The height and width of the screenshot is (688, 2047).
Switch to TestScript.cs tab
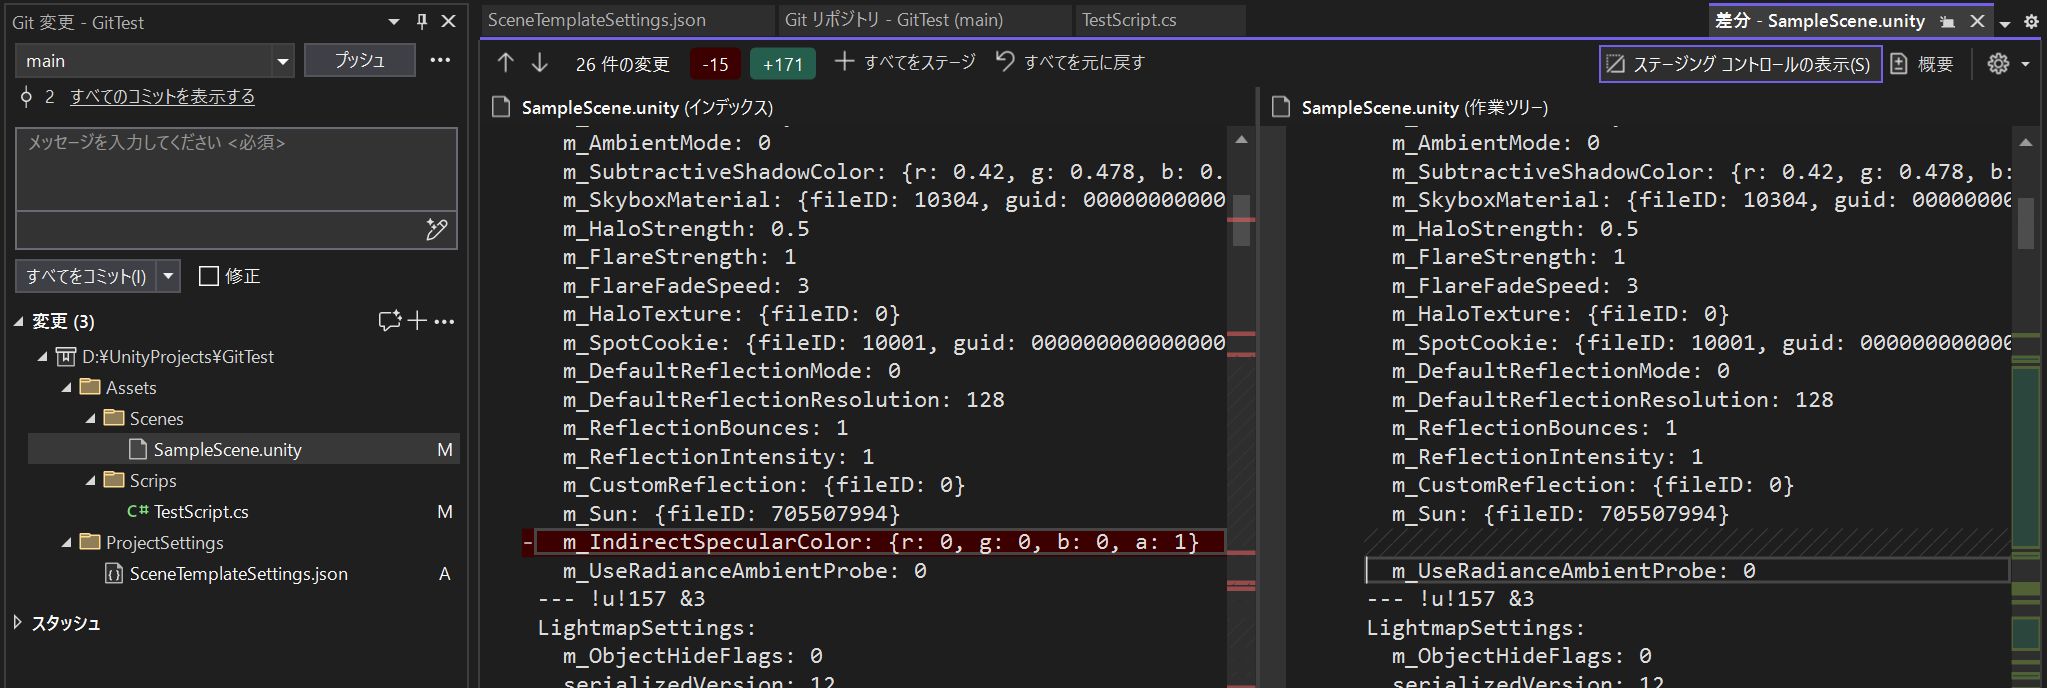1160,20
